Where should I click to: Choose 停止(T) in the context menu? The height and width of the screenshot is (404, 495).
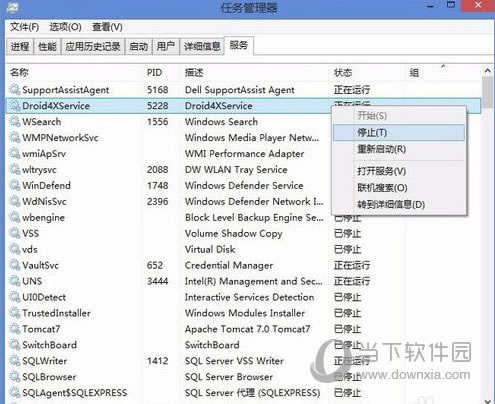pos(399,133)
